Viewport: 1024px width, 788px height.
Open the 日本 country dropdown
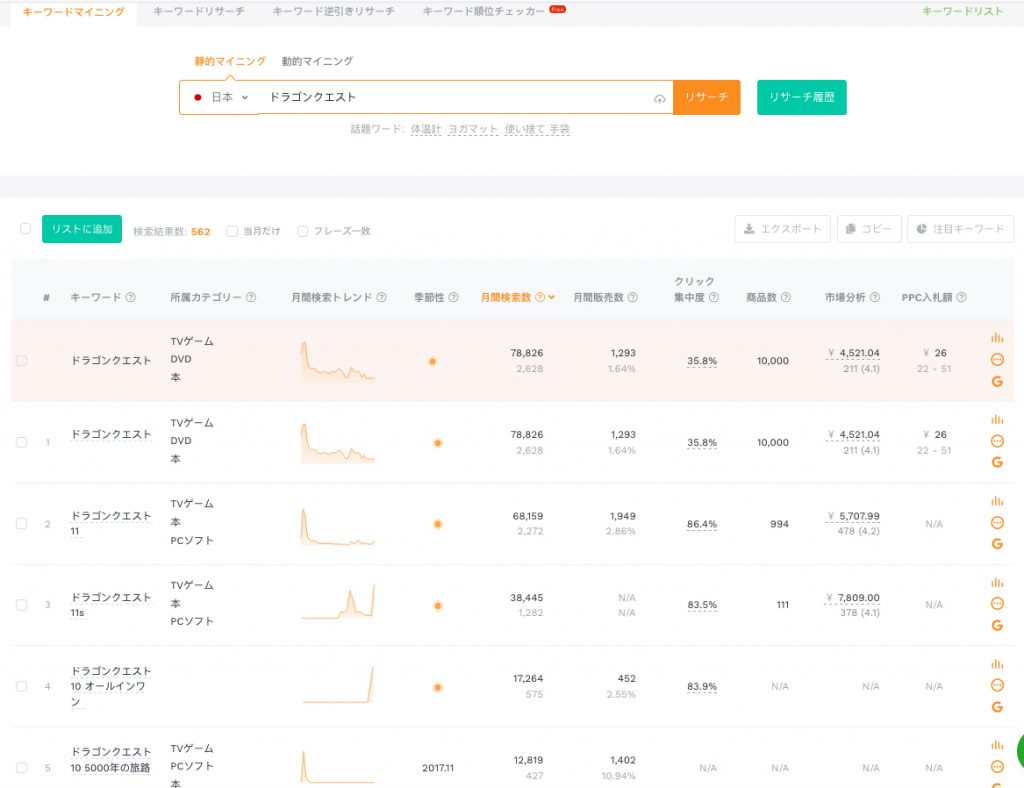pyautogui.click(x=220, y=98)
